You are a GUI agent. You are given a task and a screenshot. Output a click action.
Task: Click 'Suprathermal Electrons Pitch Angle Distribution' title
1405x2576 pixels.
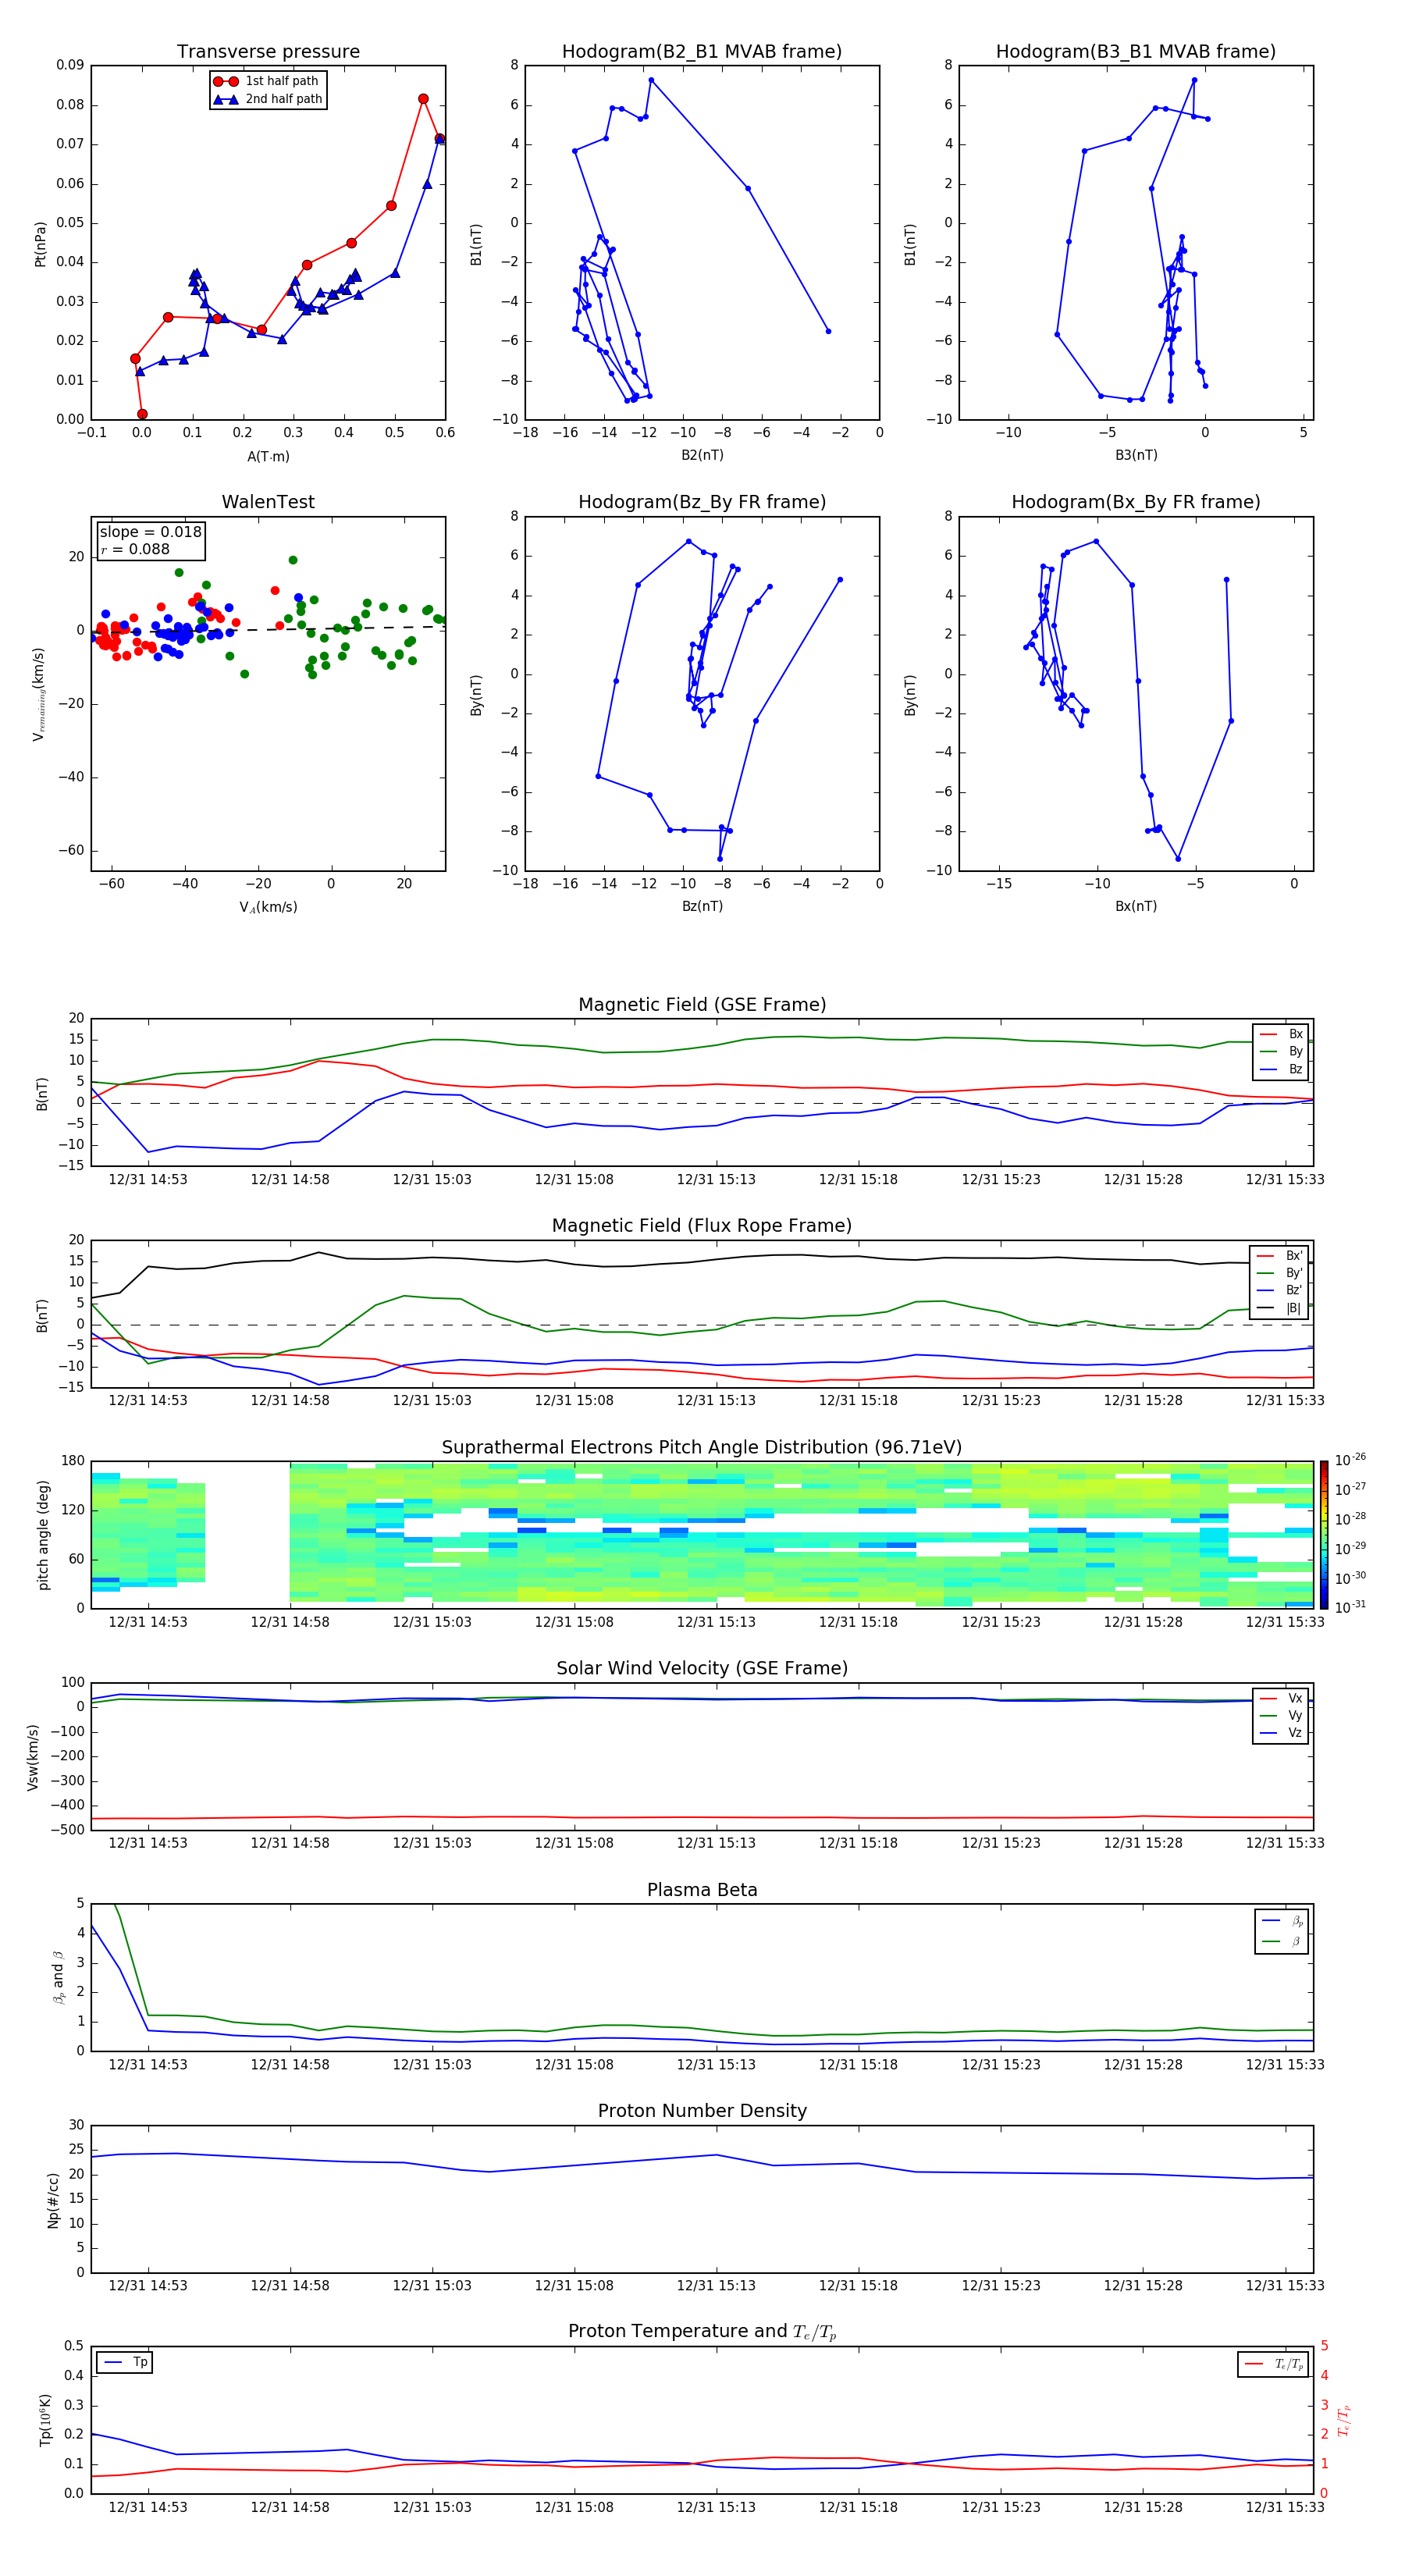point(702,1448)
